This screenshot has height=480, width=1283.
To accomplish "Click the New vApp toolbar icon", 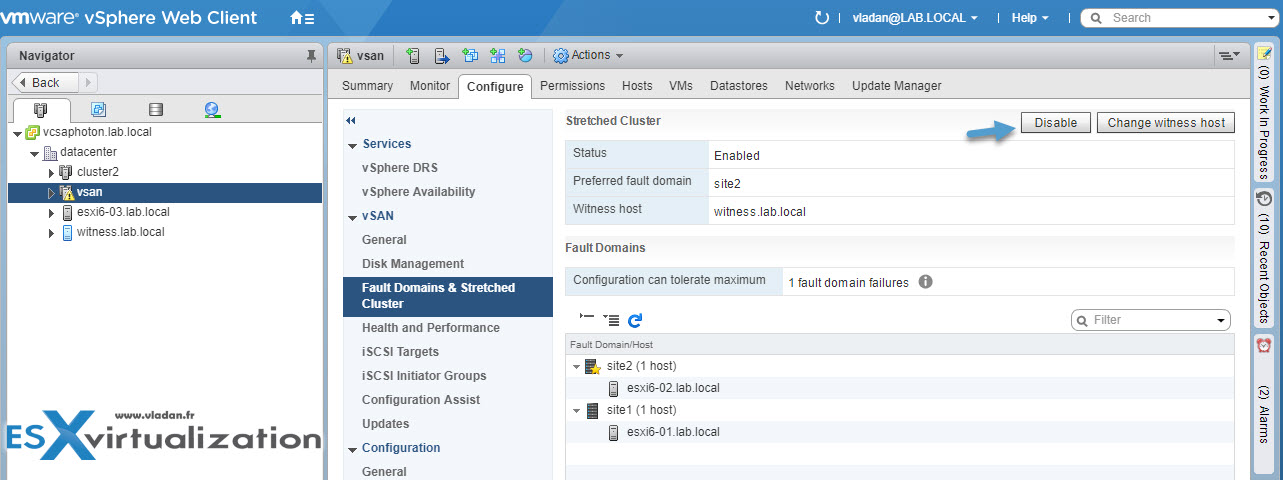I will (x=497, y=56).
